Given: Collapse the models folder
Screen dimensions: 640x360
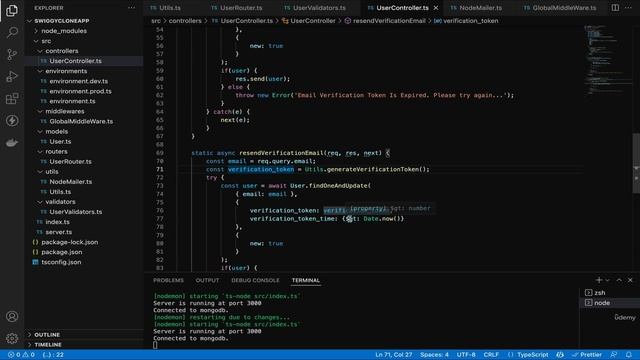Looking at the screenshot, I should pos(57,131).
